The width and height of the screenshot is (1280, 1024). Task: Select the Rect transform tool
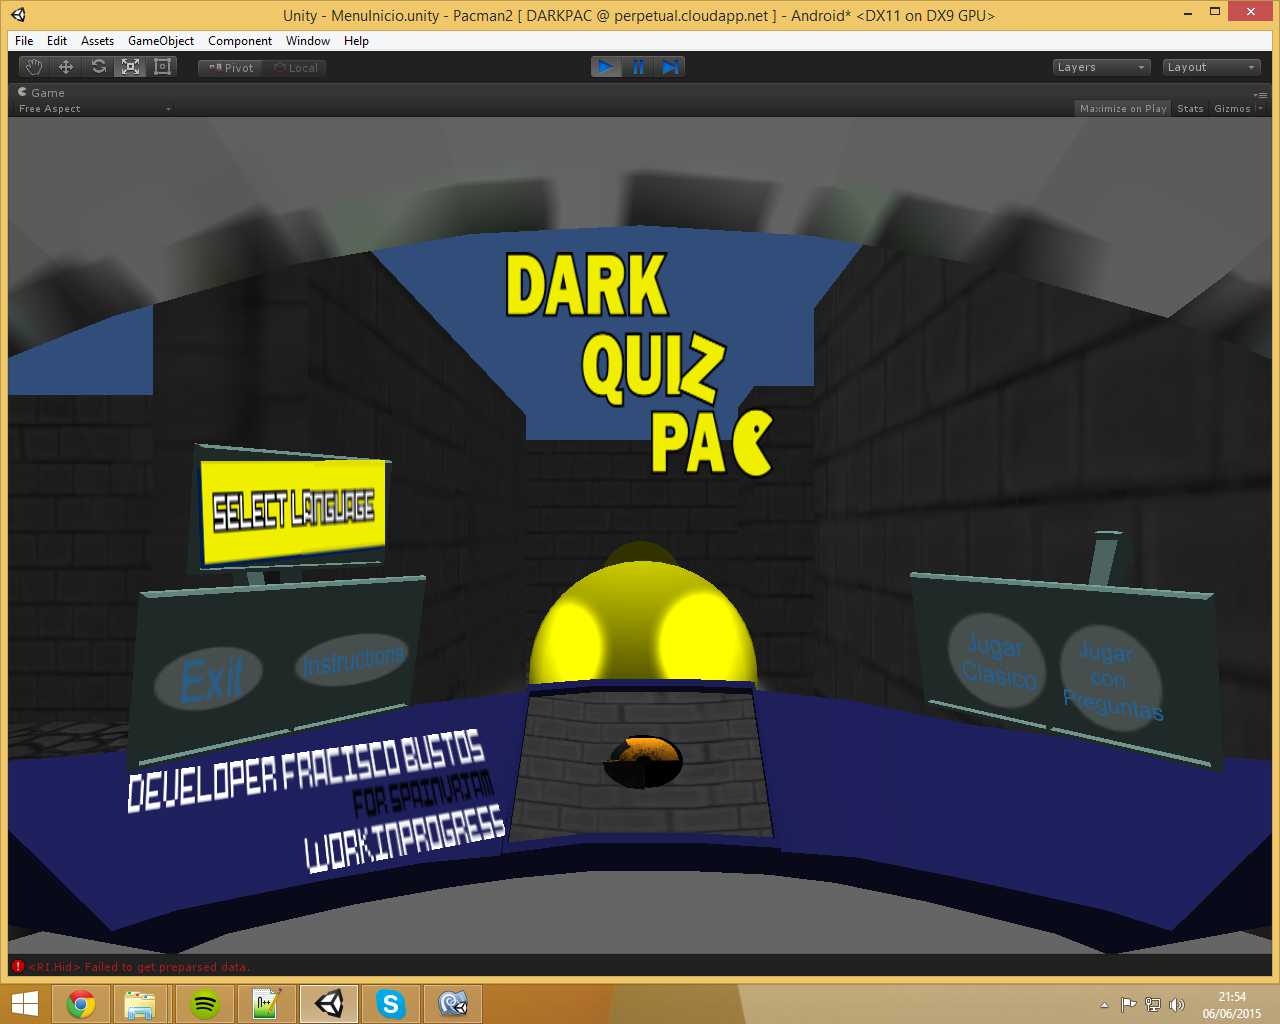click(162, 67)
